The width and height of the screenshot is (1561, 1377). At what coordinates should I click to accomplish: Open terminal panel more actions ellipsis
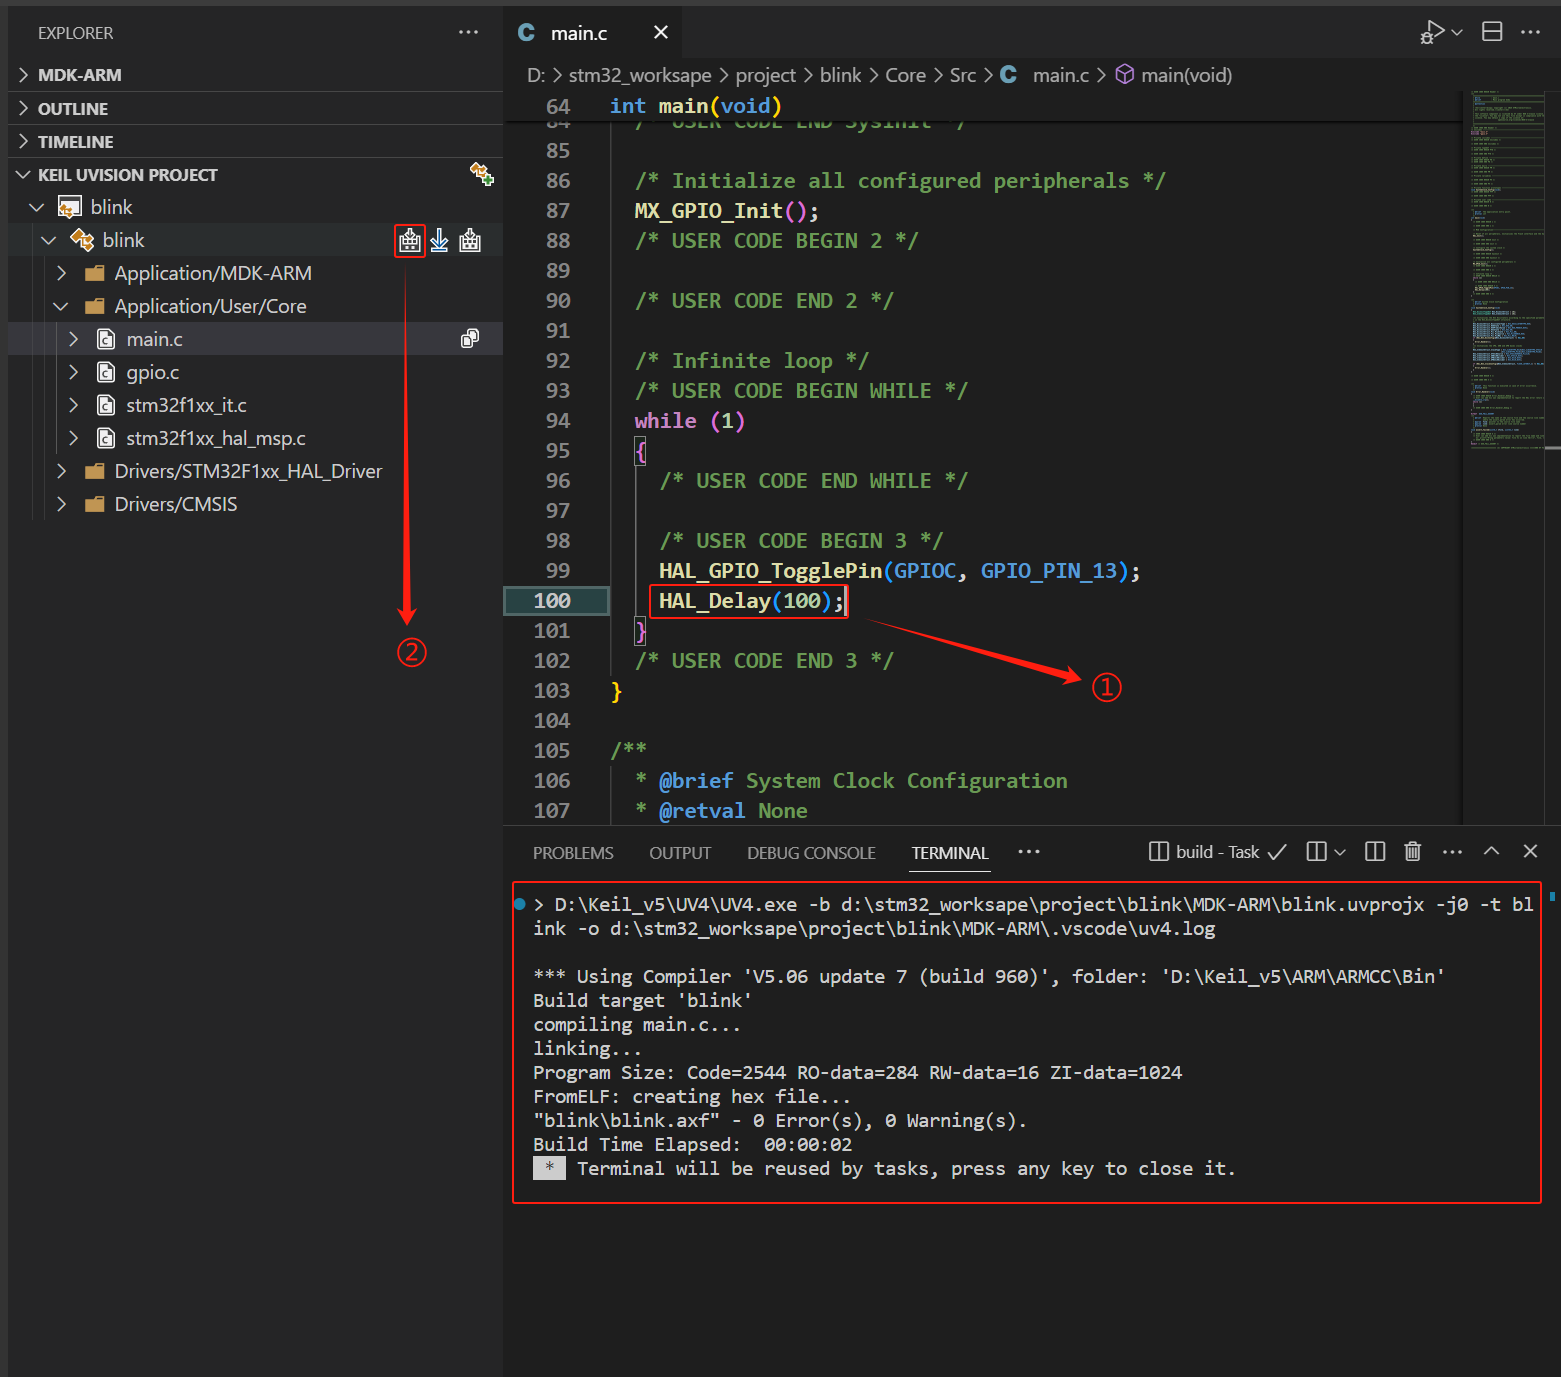1452,852
